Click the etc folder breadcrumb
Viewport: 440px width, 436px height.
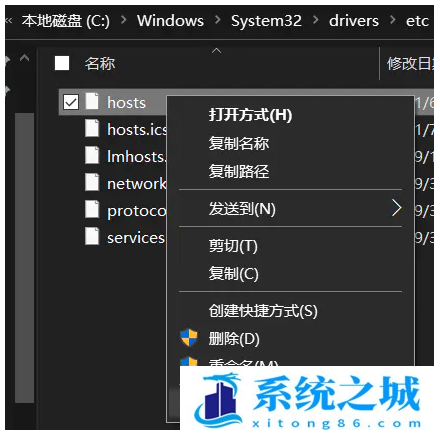tap(417, 21)
